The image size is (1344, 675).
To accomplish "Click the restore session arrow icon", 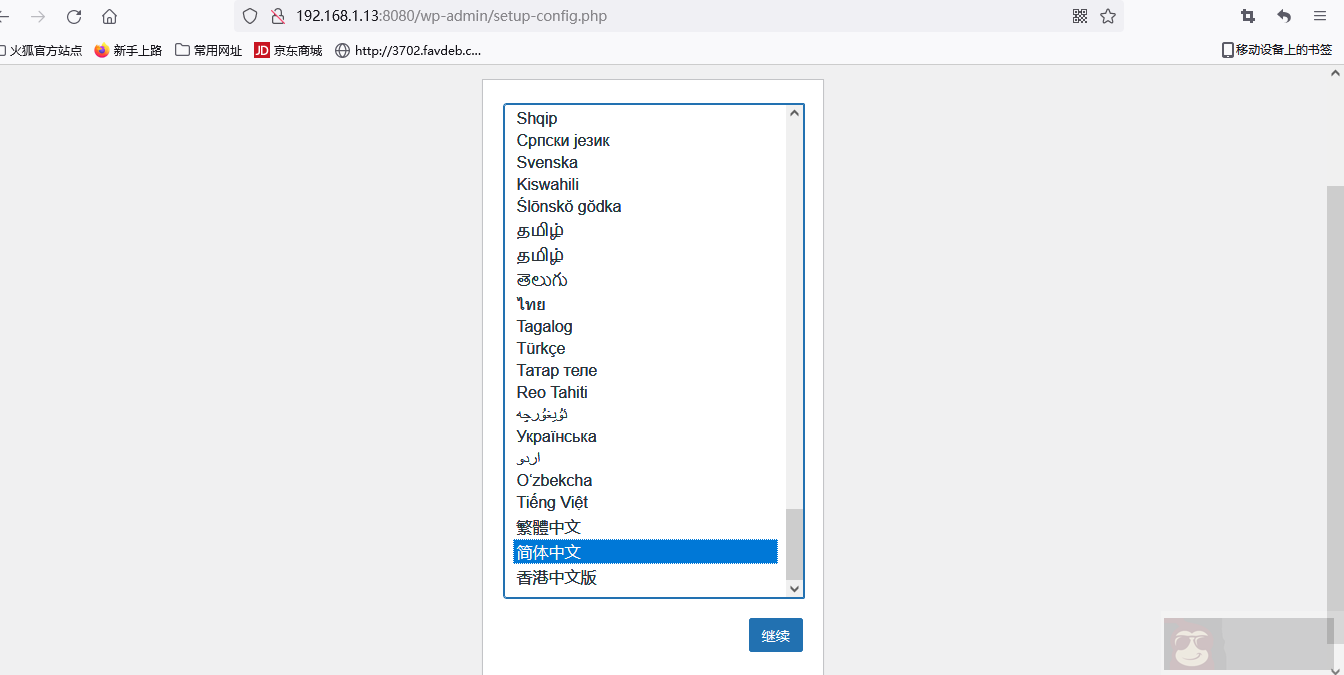I will click(x=1283, y=16).
